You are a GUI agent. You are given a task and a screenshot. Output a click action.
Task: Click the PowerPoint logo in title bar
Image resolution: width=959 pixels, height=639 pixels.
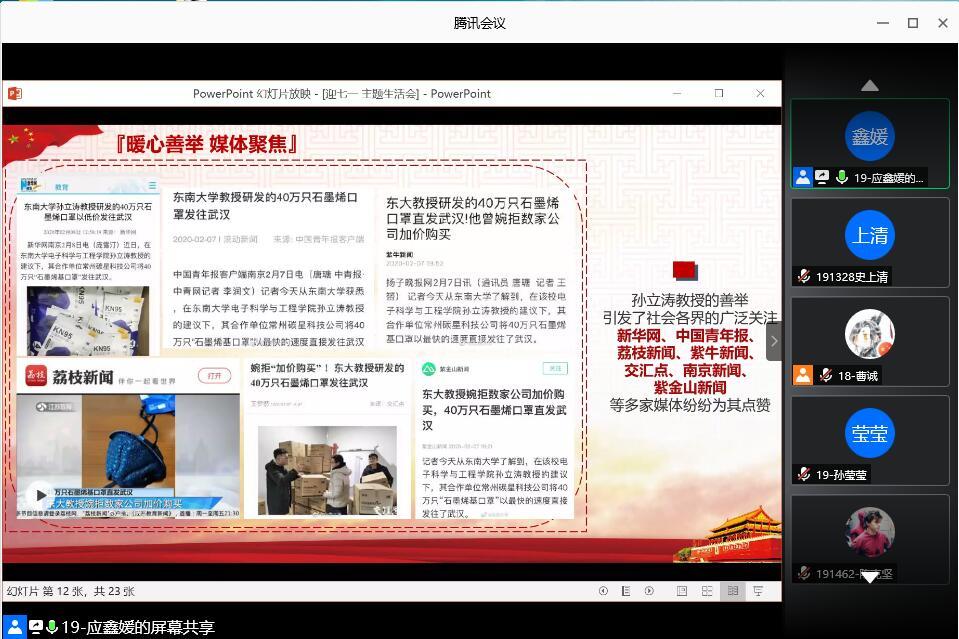pyautogui.click(x=15, y=93)
